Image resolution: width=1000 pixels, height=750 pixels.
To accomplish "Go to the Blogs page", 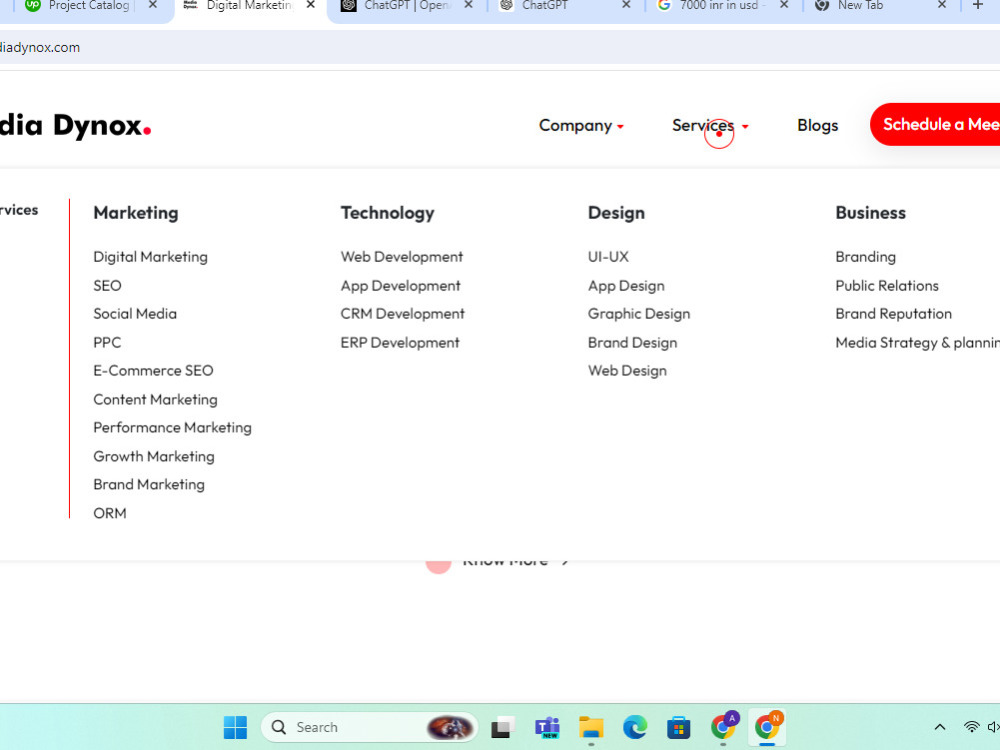I will point(818,126).
